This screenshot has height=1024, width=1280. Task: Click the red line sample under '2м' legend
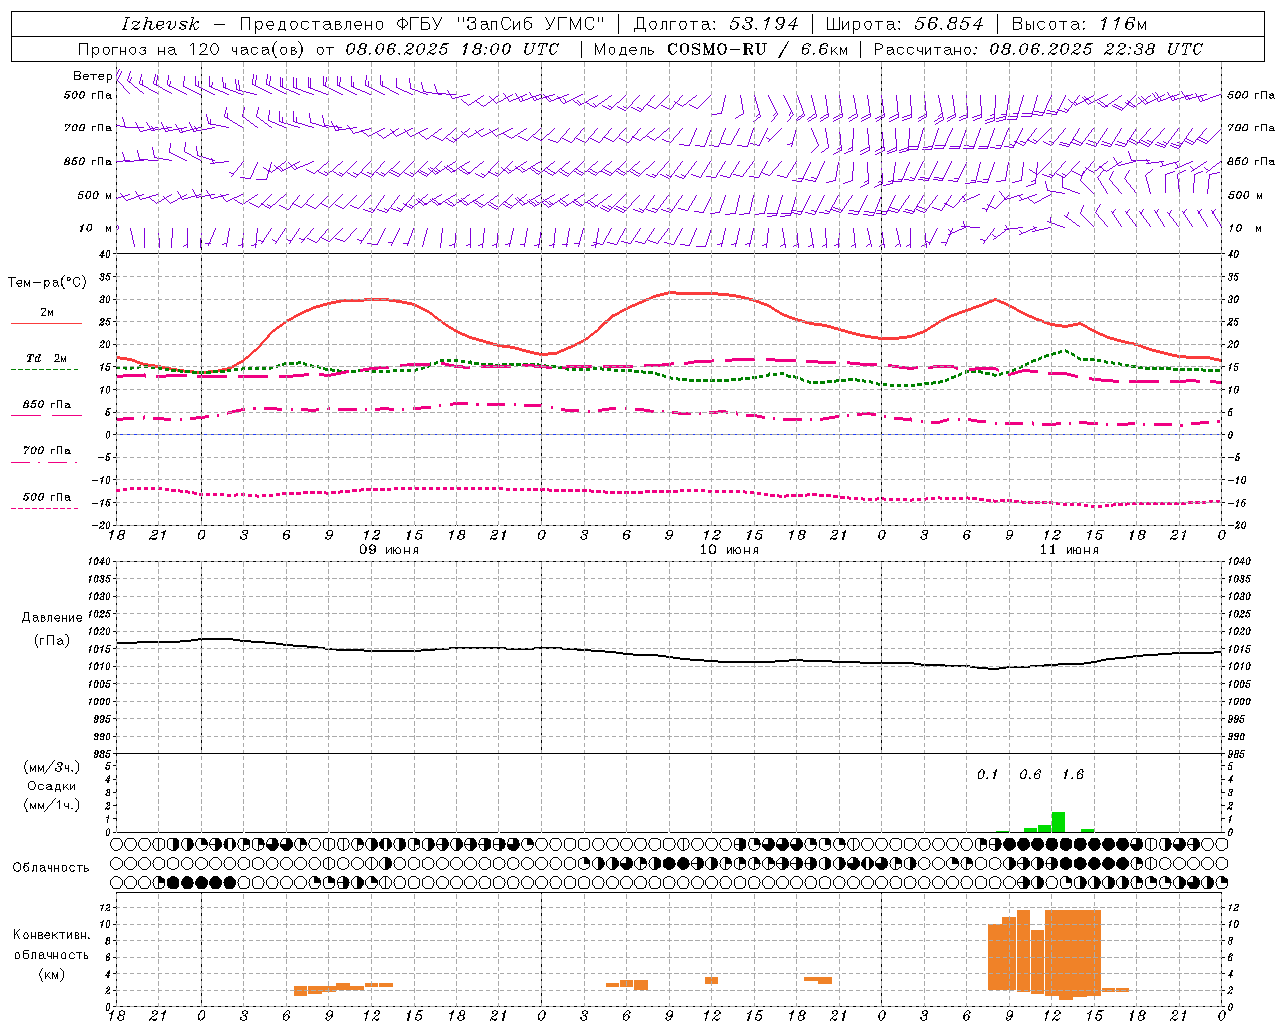(x=46, y=323)
